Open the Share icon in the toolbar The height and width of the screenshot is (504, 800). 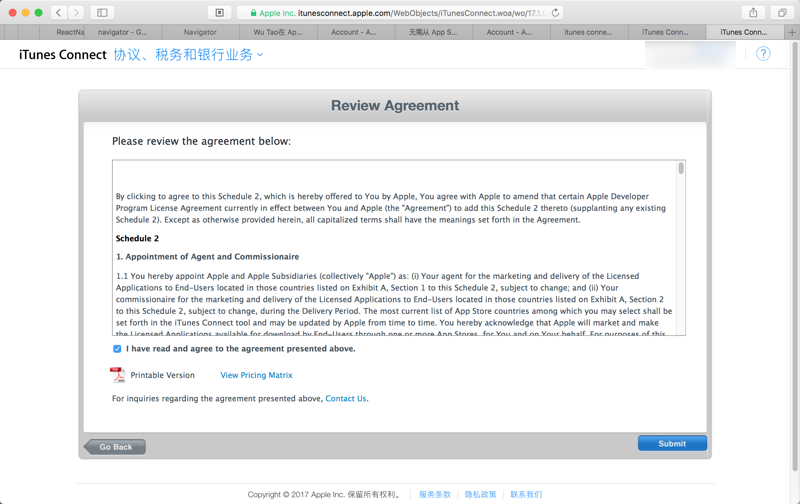tap(753, 13)
